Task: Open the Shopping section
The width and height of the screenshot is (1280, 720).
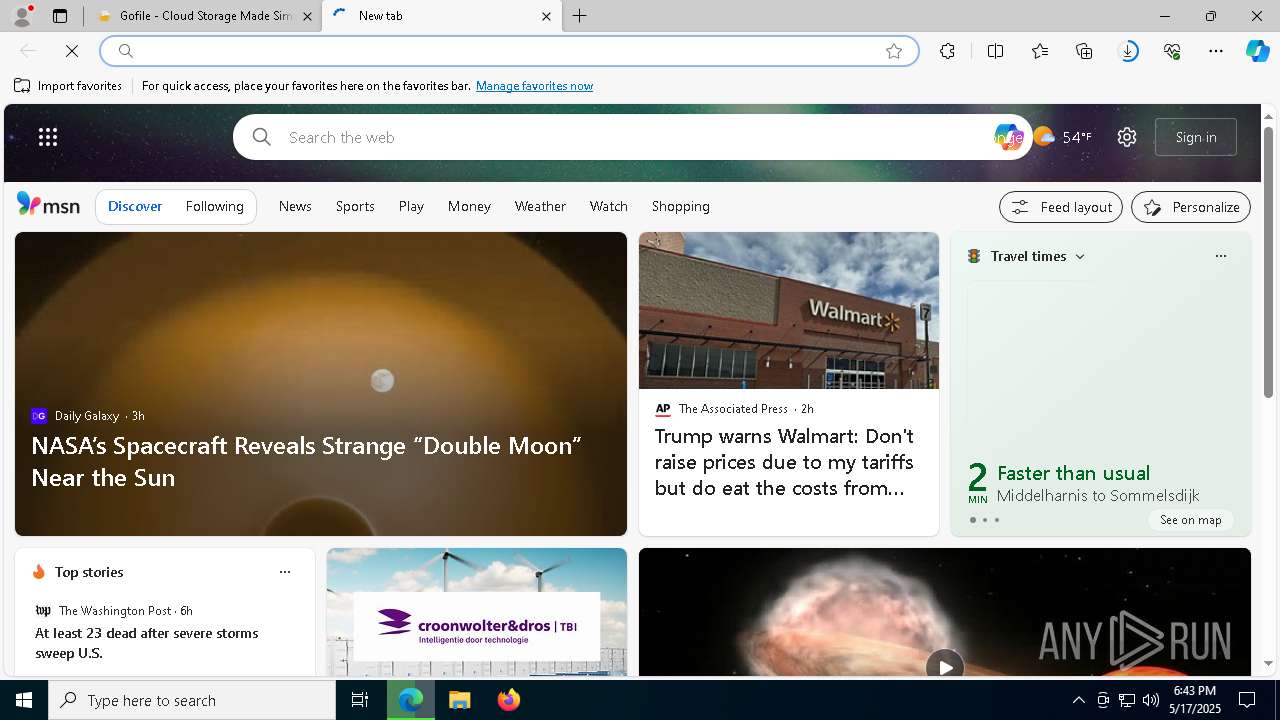Action: [x=681, y=206]
